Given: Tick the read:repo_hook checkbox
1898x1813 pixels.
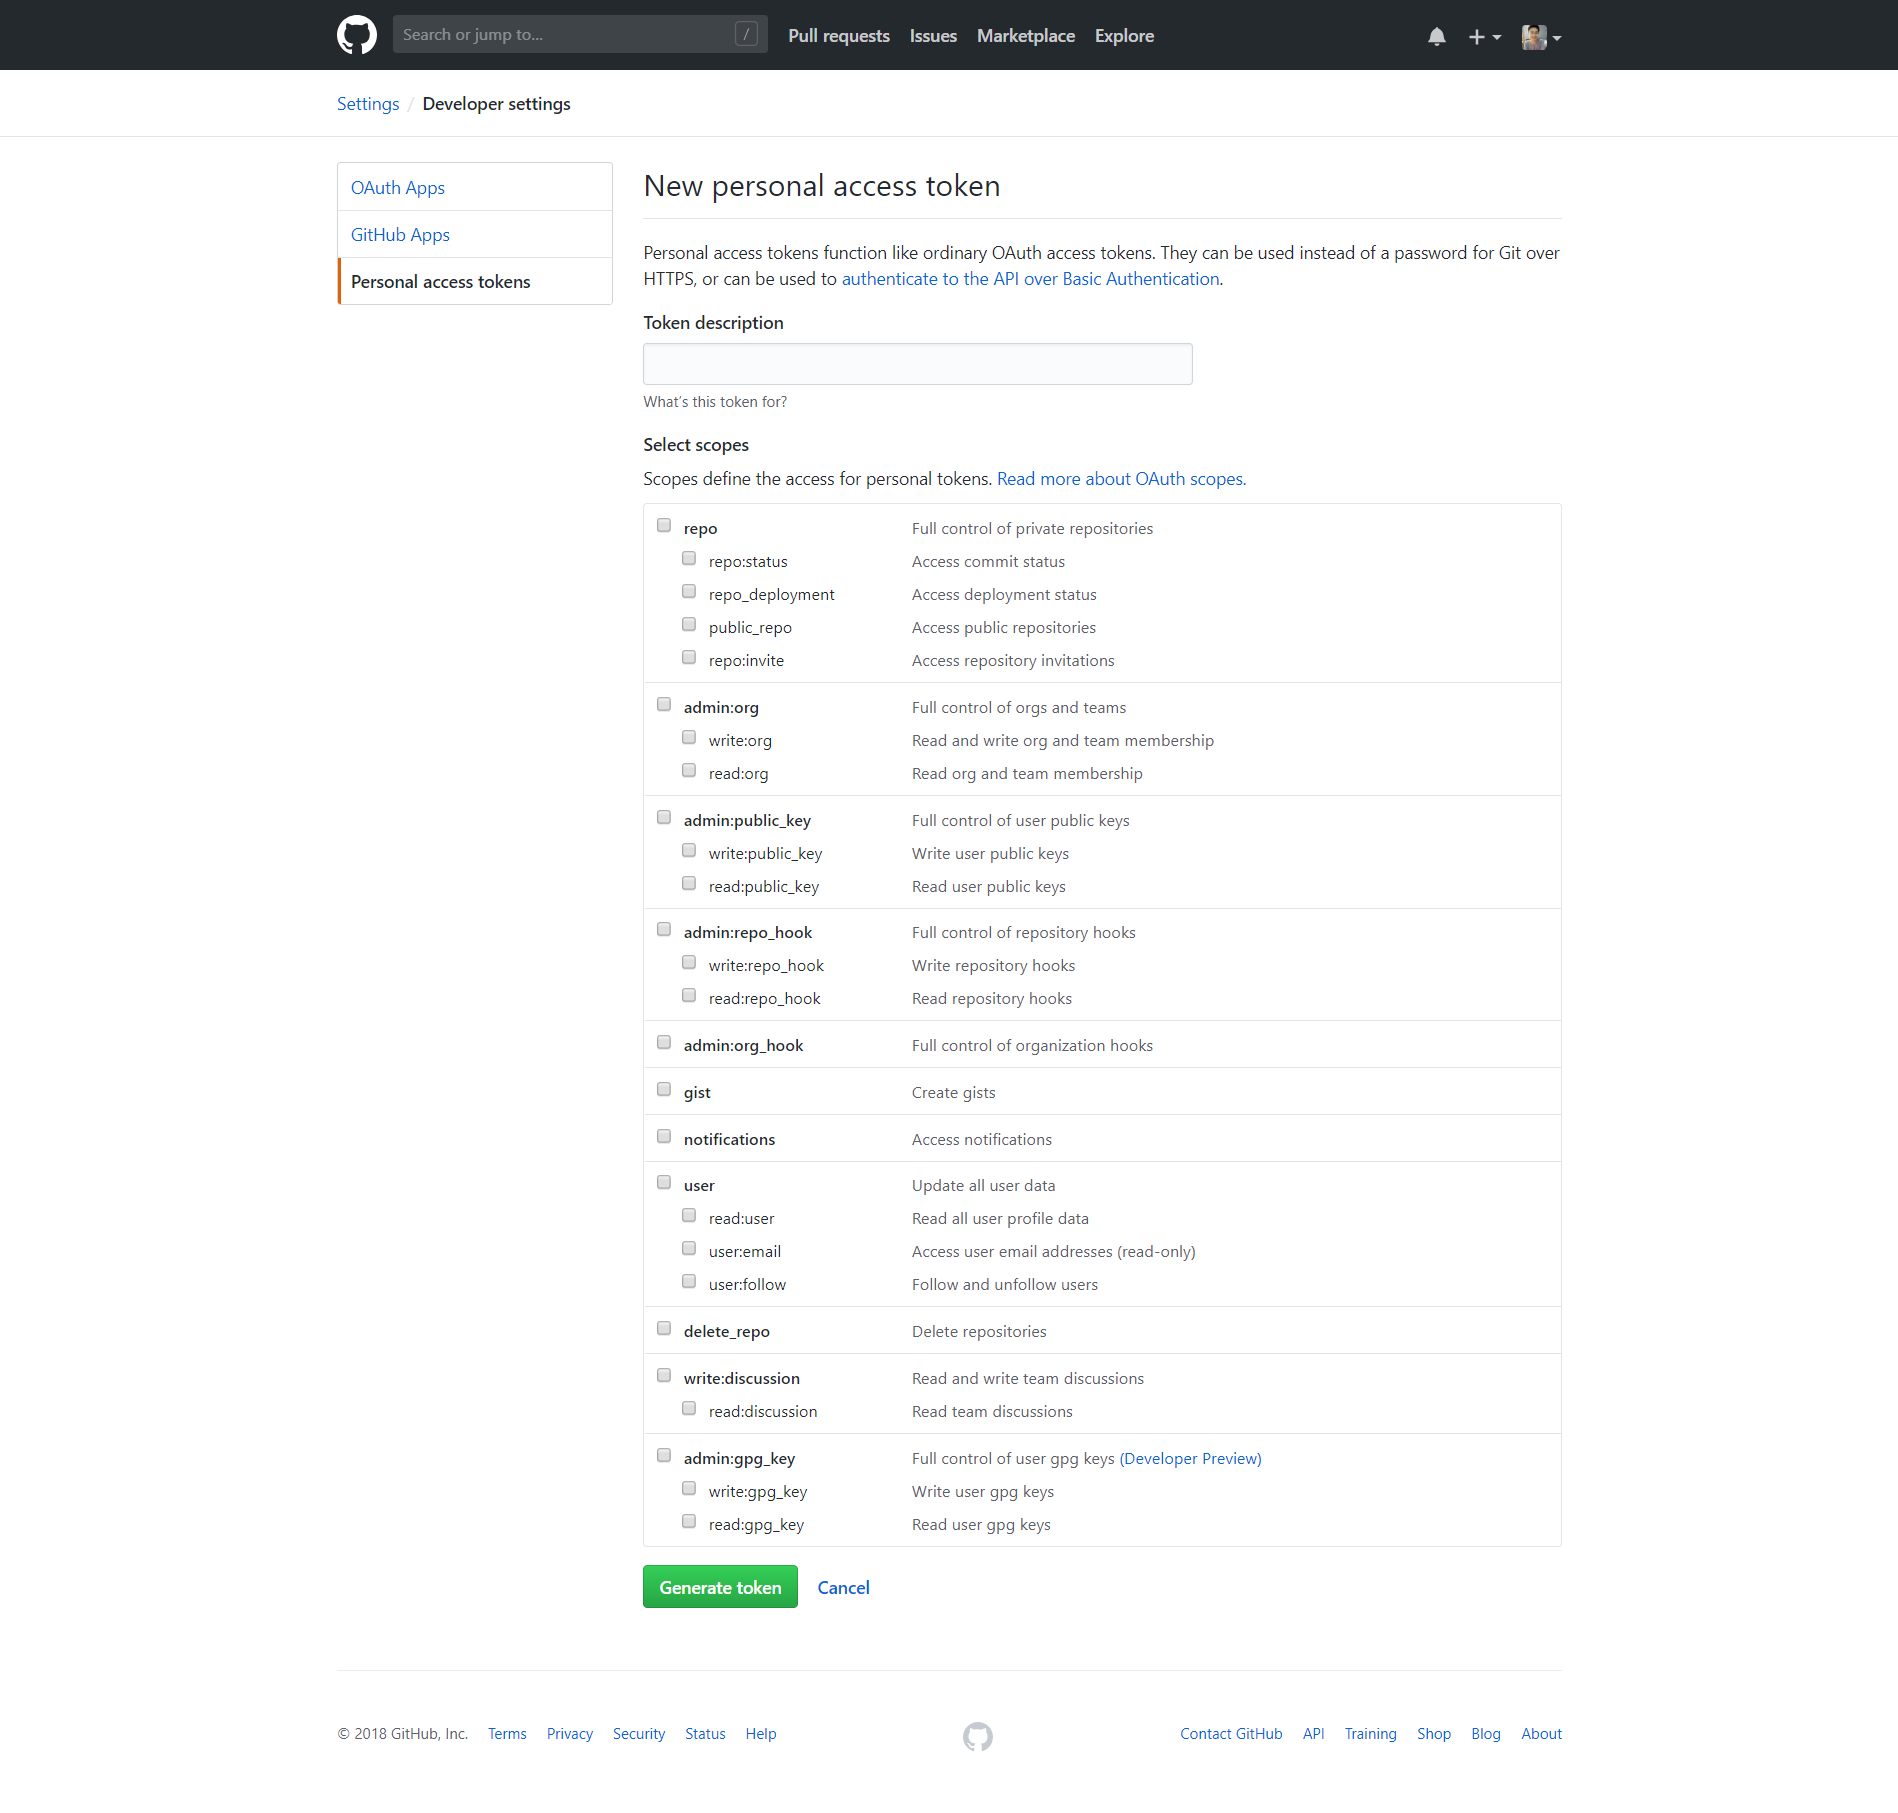Looking at the screenshot, I should [689, 996].
